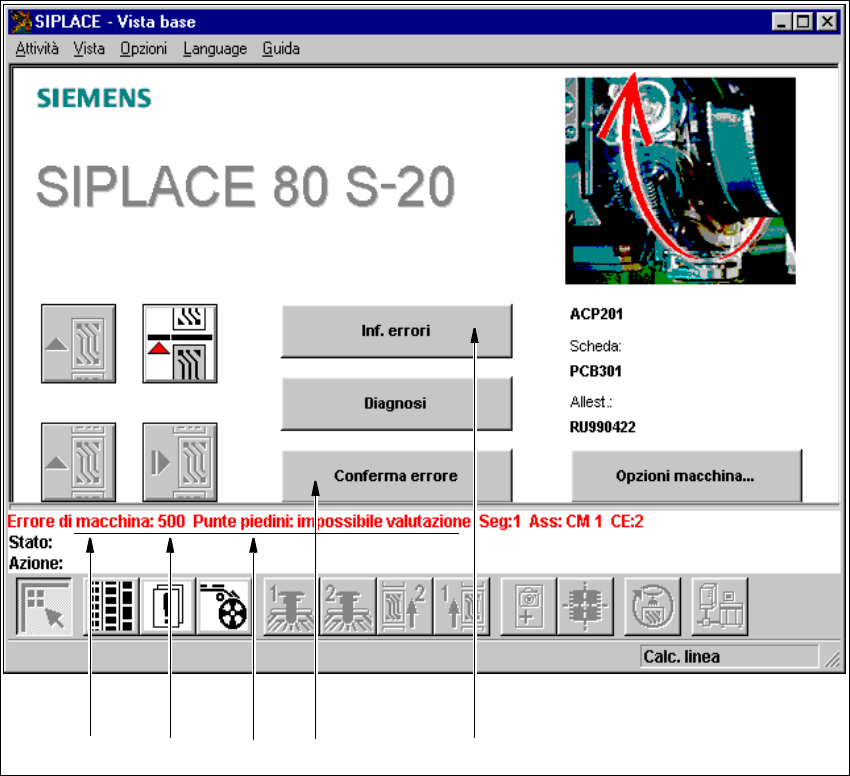Minimize the SIPLACE window
Image resolution: width=850 pixels, height=776 pixels.
pyautogui.click(x=781, y=22)
